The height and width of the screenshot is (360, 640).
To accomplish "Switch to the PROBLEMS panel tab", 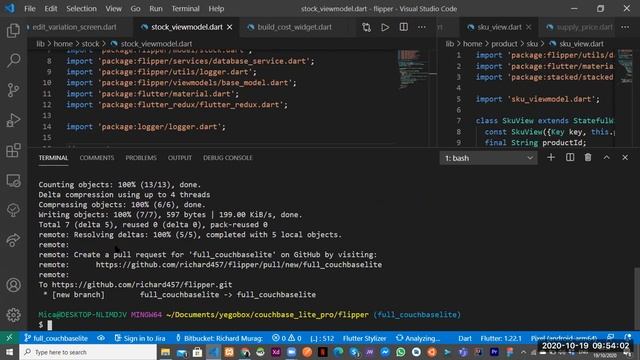I will coord(141,158).
